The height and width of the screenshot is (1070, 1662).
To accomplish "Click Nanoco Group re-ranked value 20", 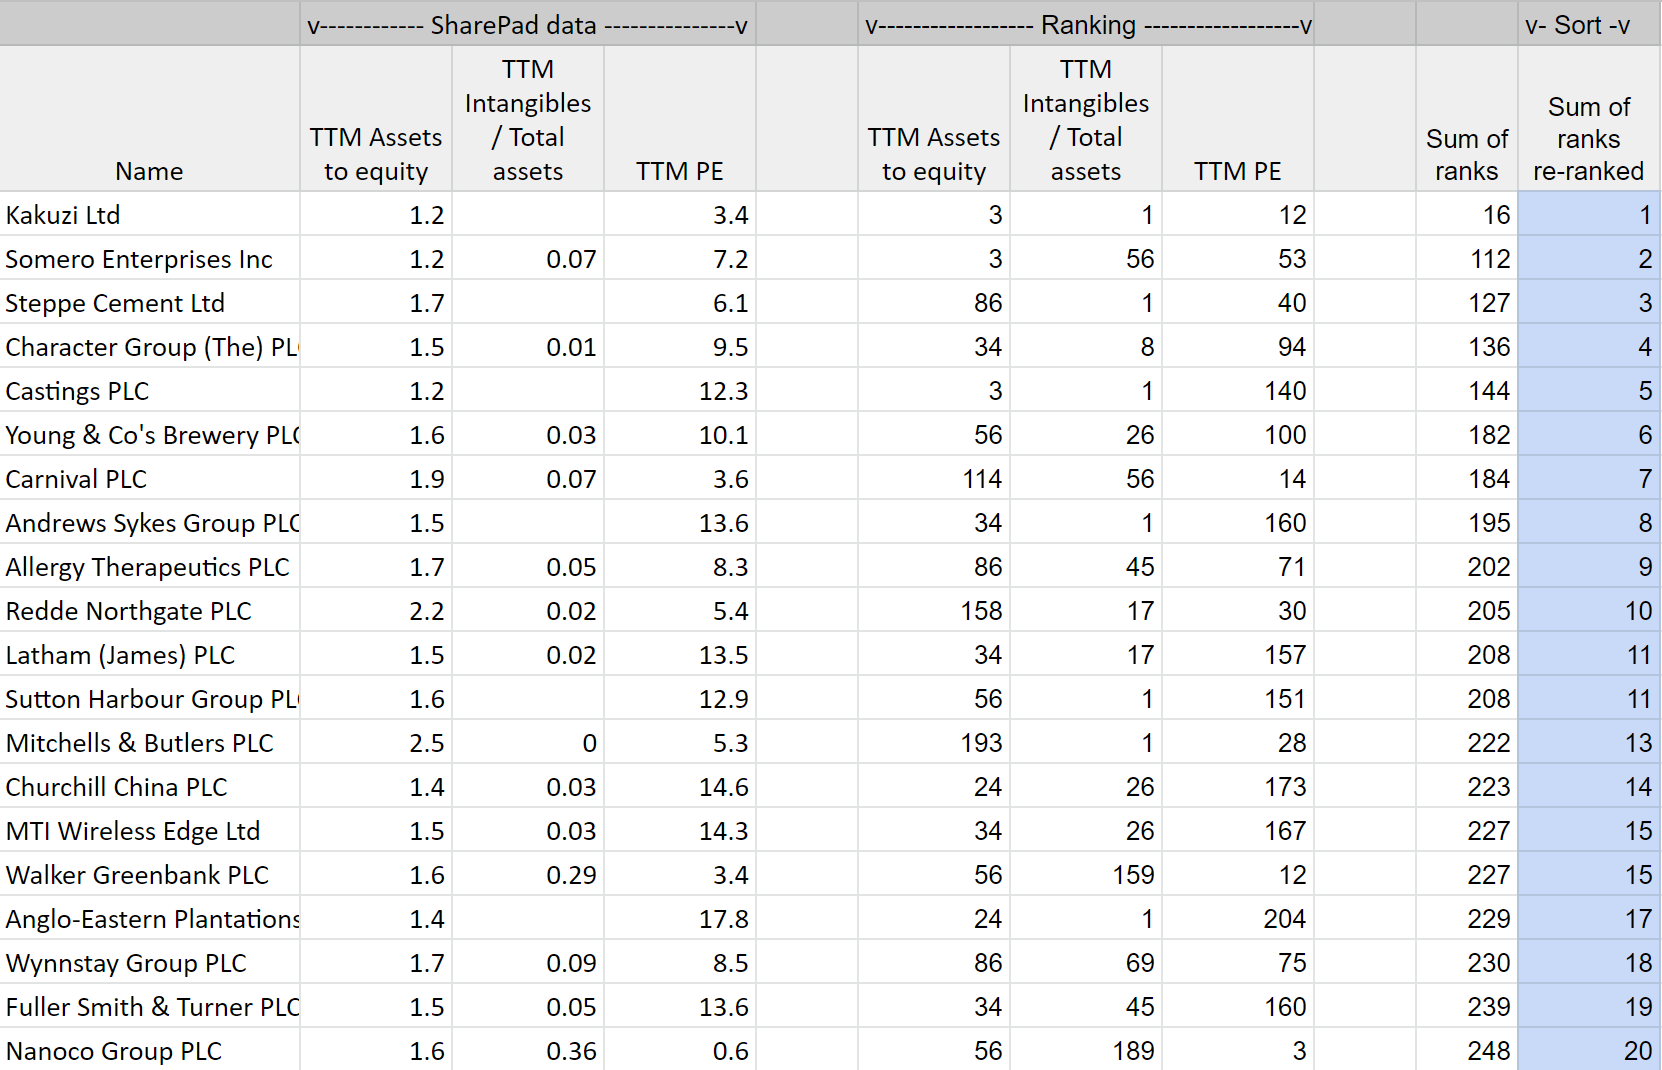I will (1589, 1050).
